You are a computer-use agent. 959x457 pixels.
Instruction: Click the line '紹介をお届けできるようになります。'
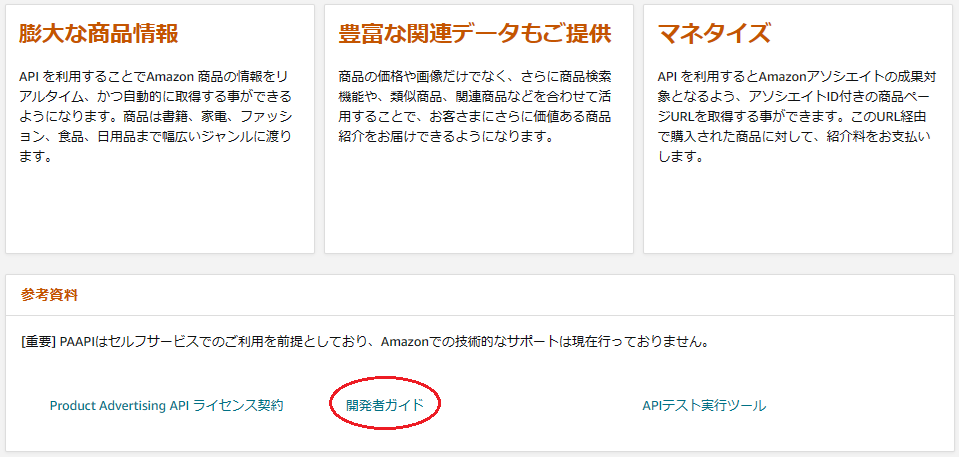[446, 136]
